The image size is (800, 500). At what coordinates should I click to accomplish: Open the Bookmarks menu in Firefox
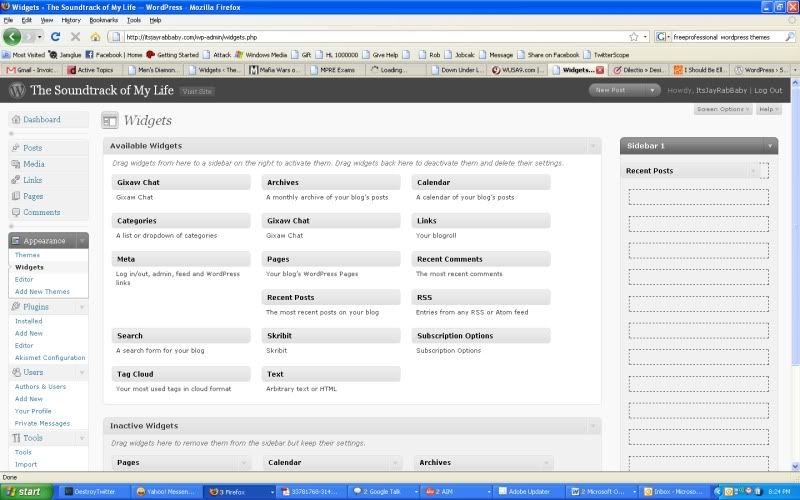click(x=102, y=20)
